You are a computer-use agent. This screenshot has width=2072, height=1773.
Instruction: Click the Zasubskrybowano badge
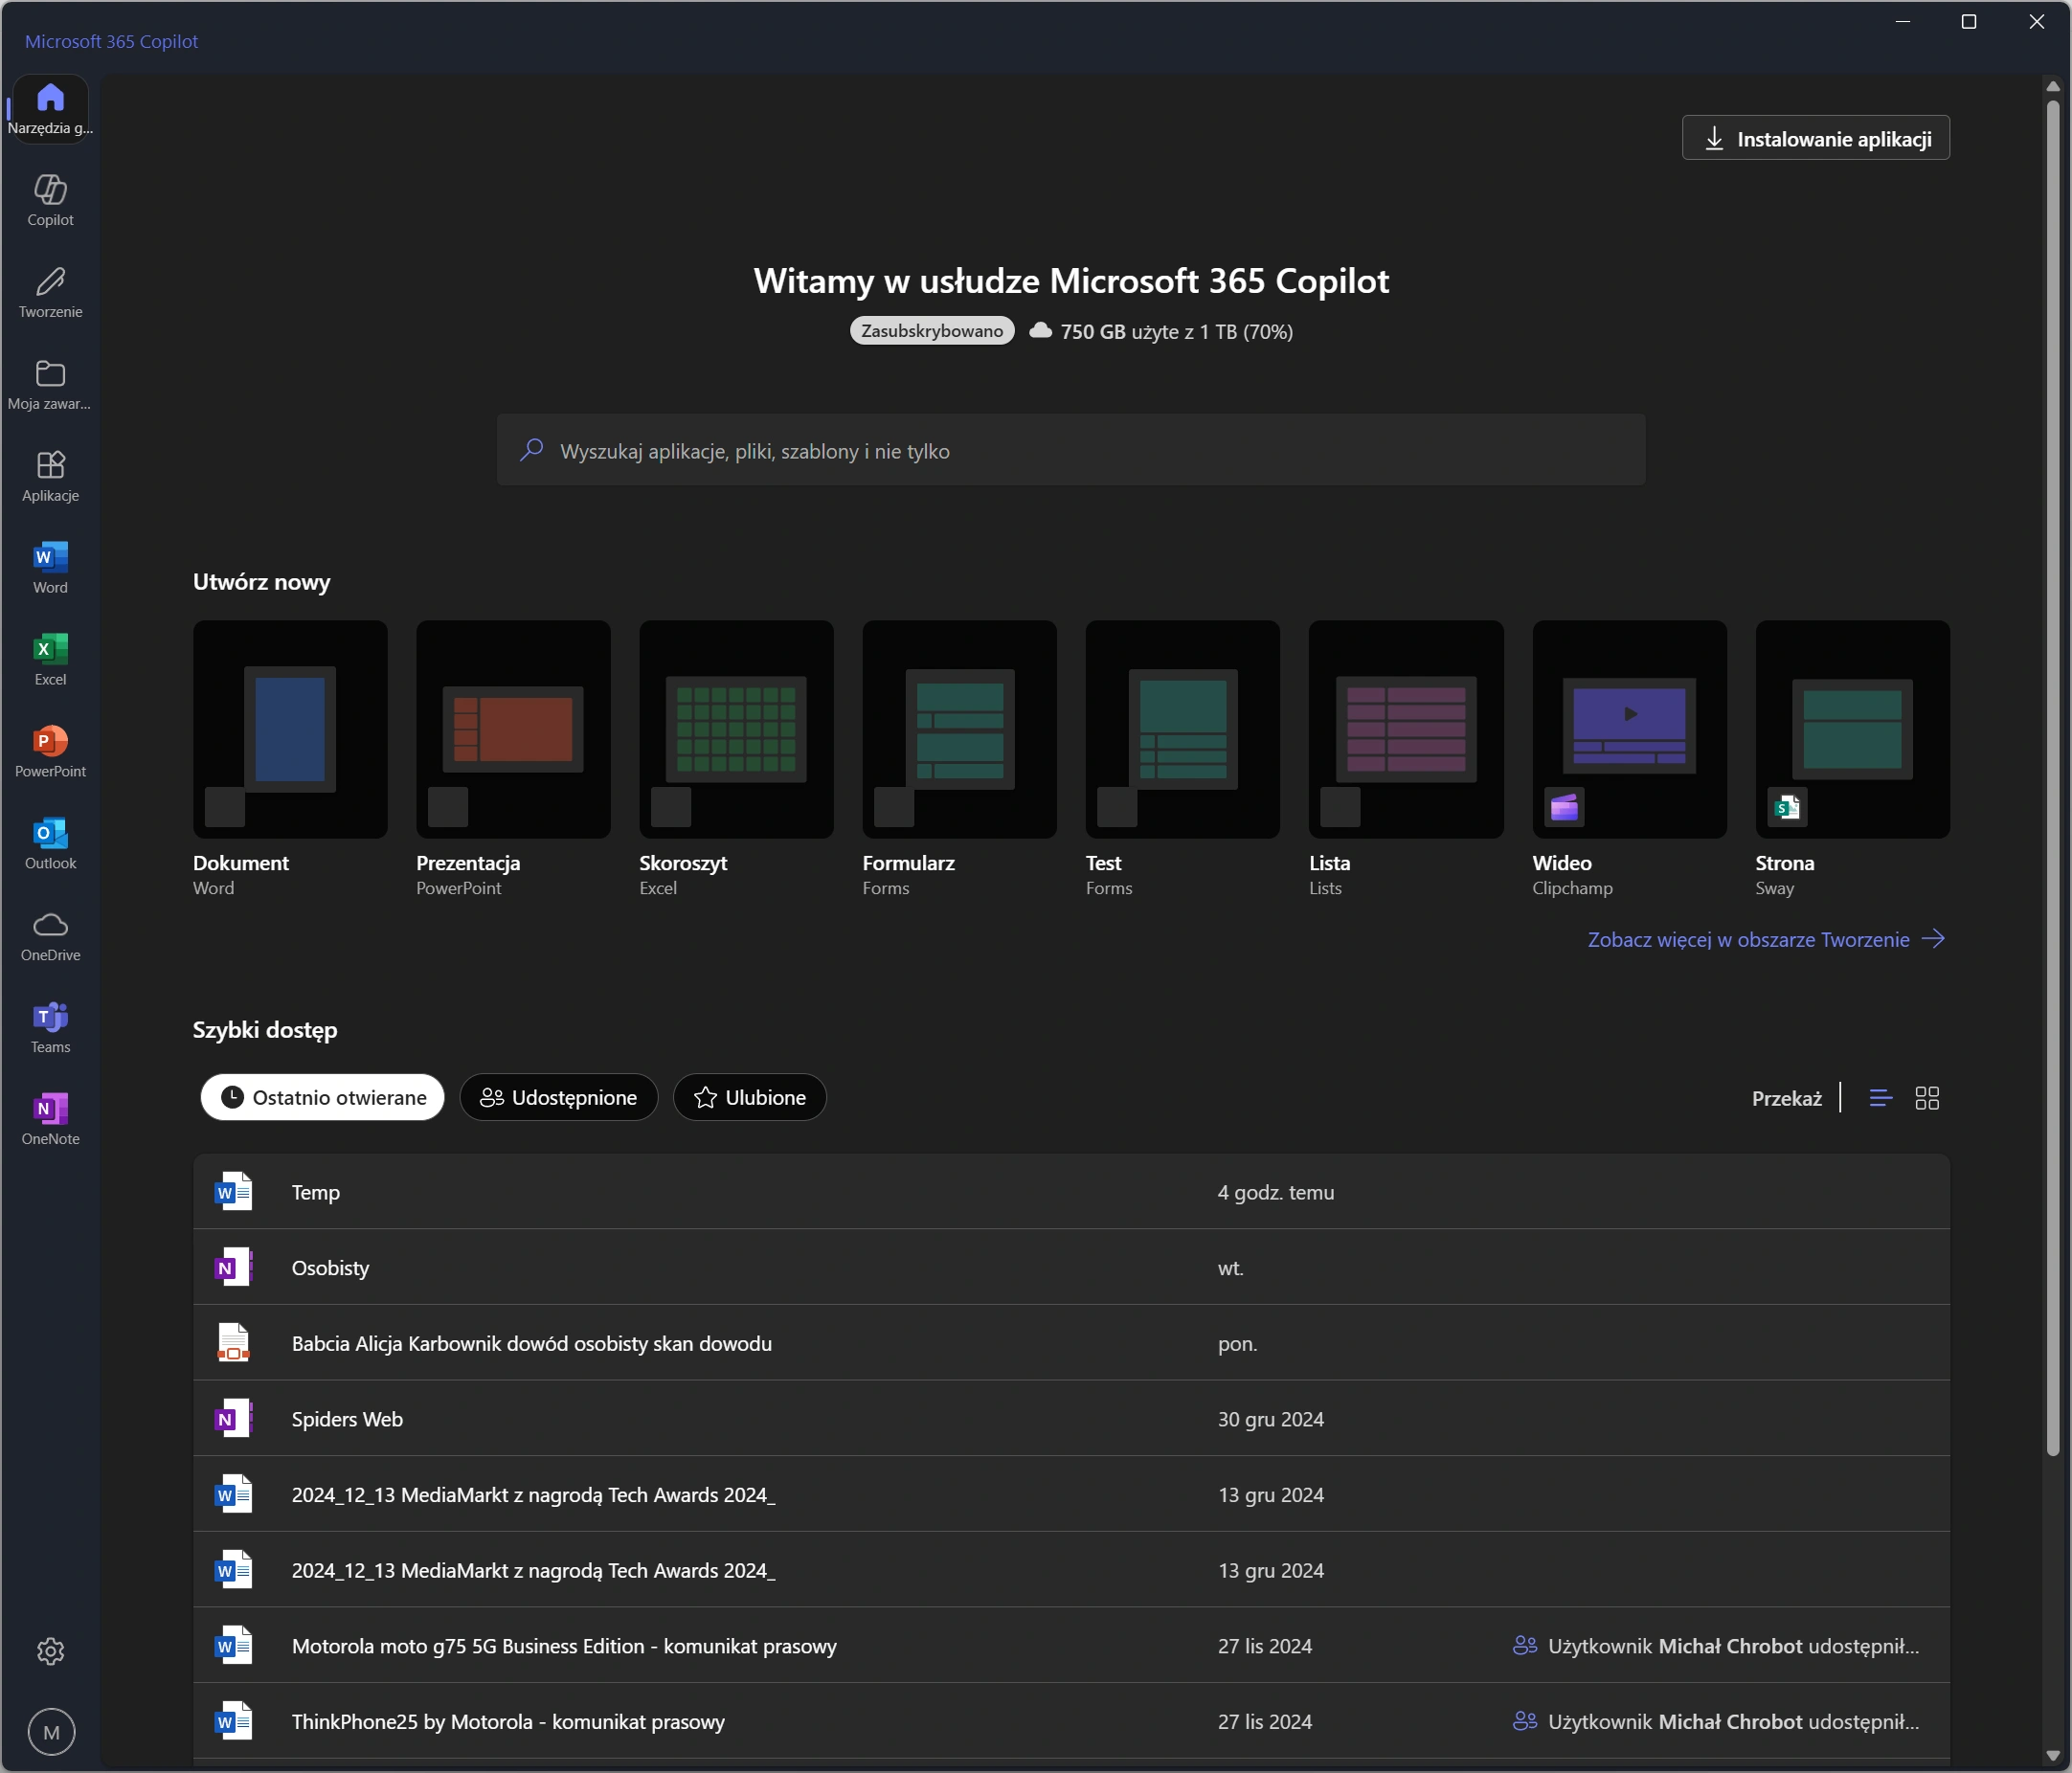pos(932,331)
